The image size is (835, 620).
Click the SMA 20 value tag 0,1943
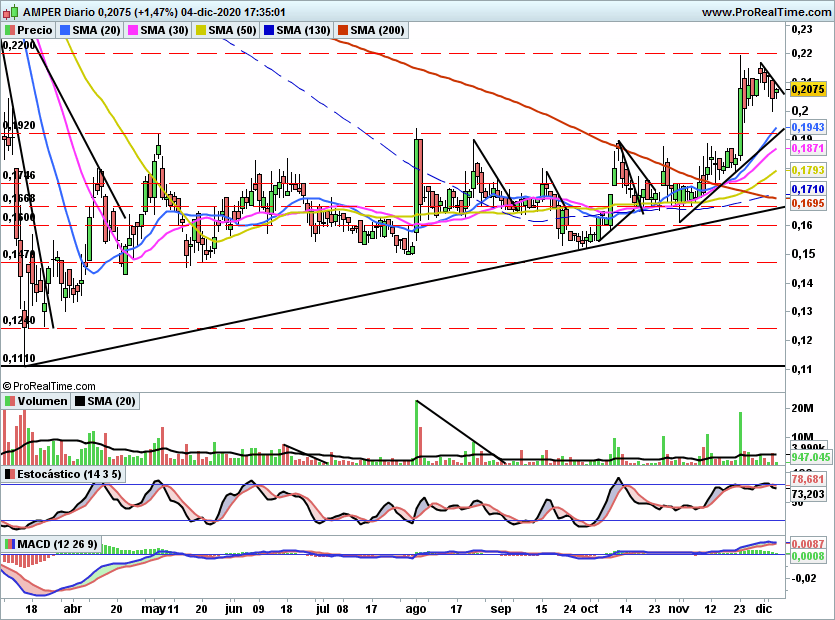click(x=808, y=127)
